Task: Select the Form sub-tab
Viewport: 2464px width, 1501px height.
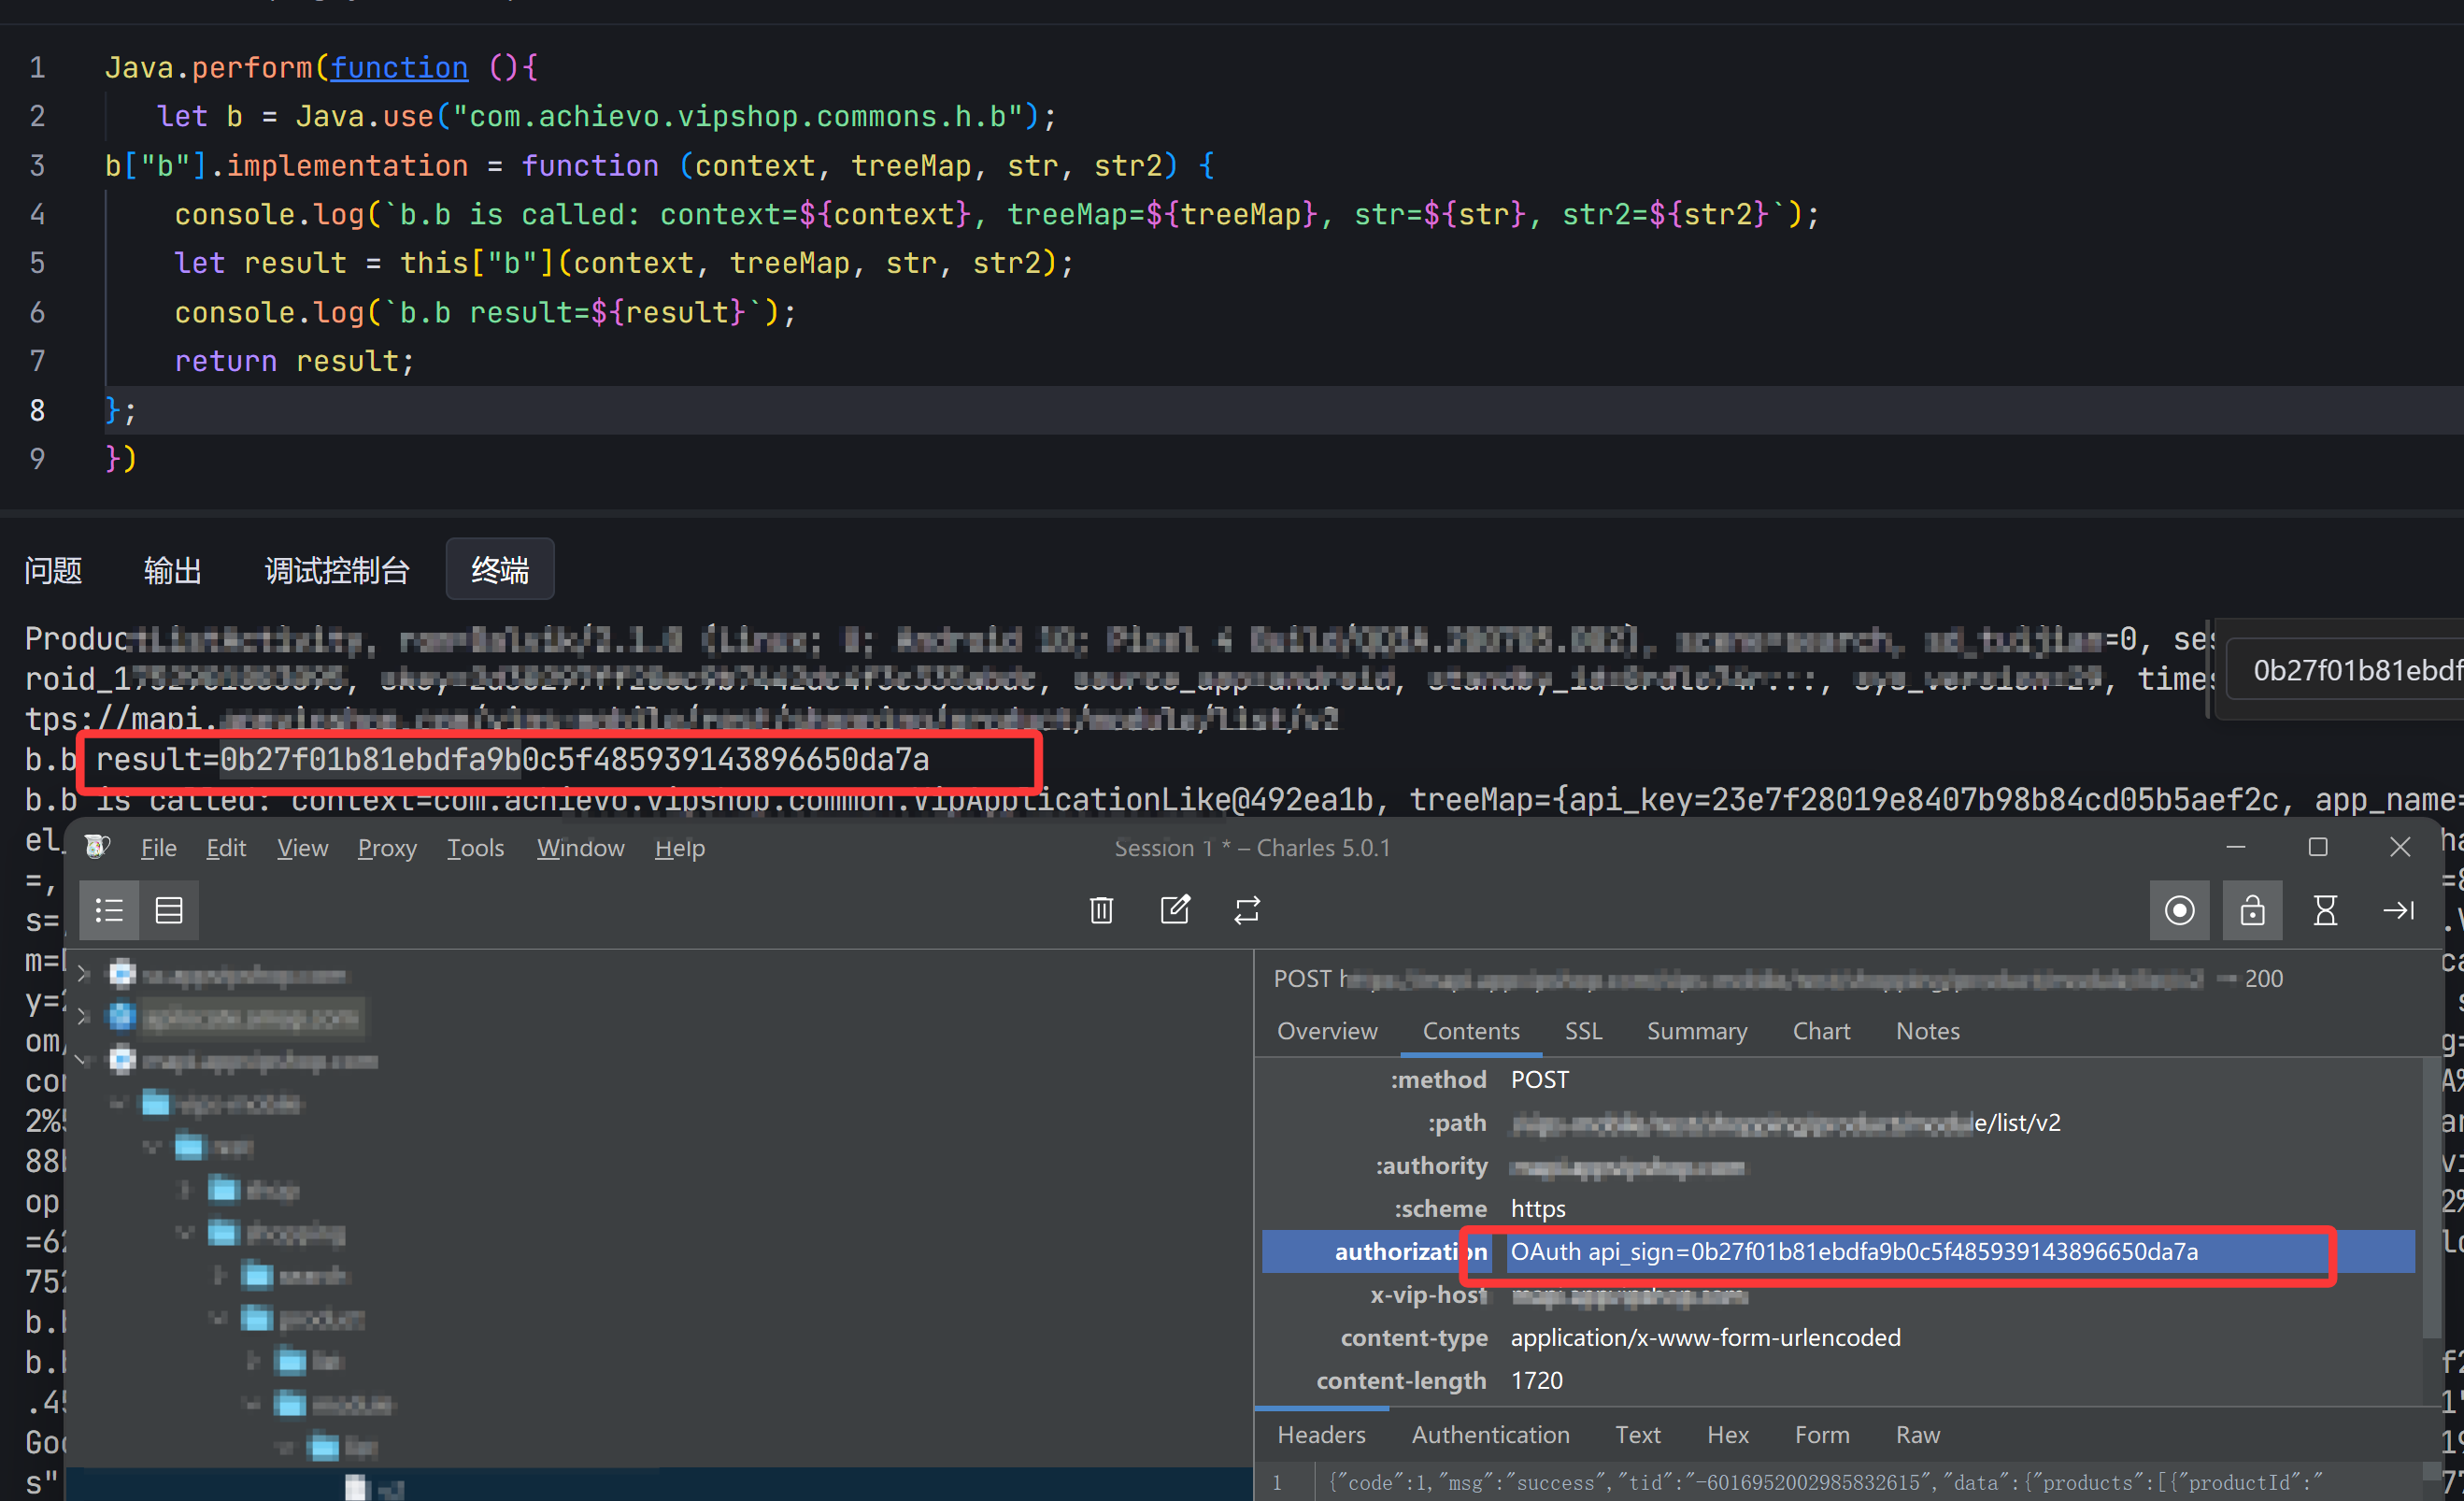Action: 1821,1434
